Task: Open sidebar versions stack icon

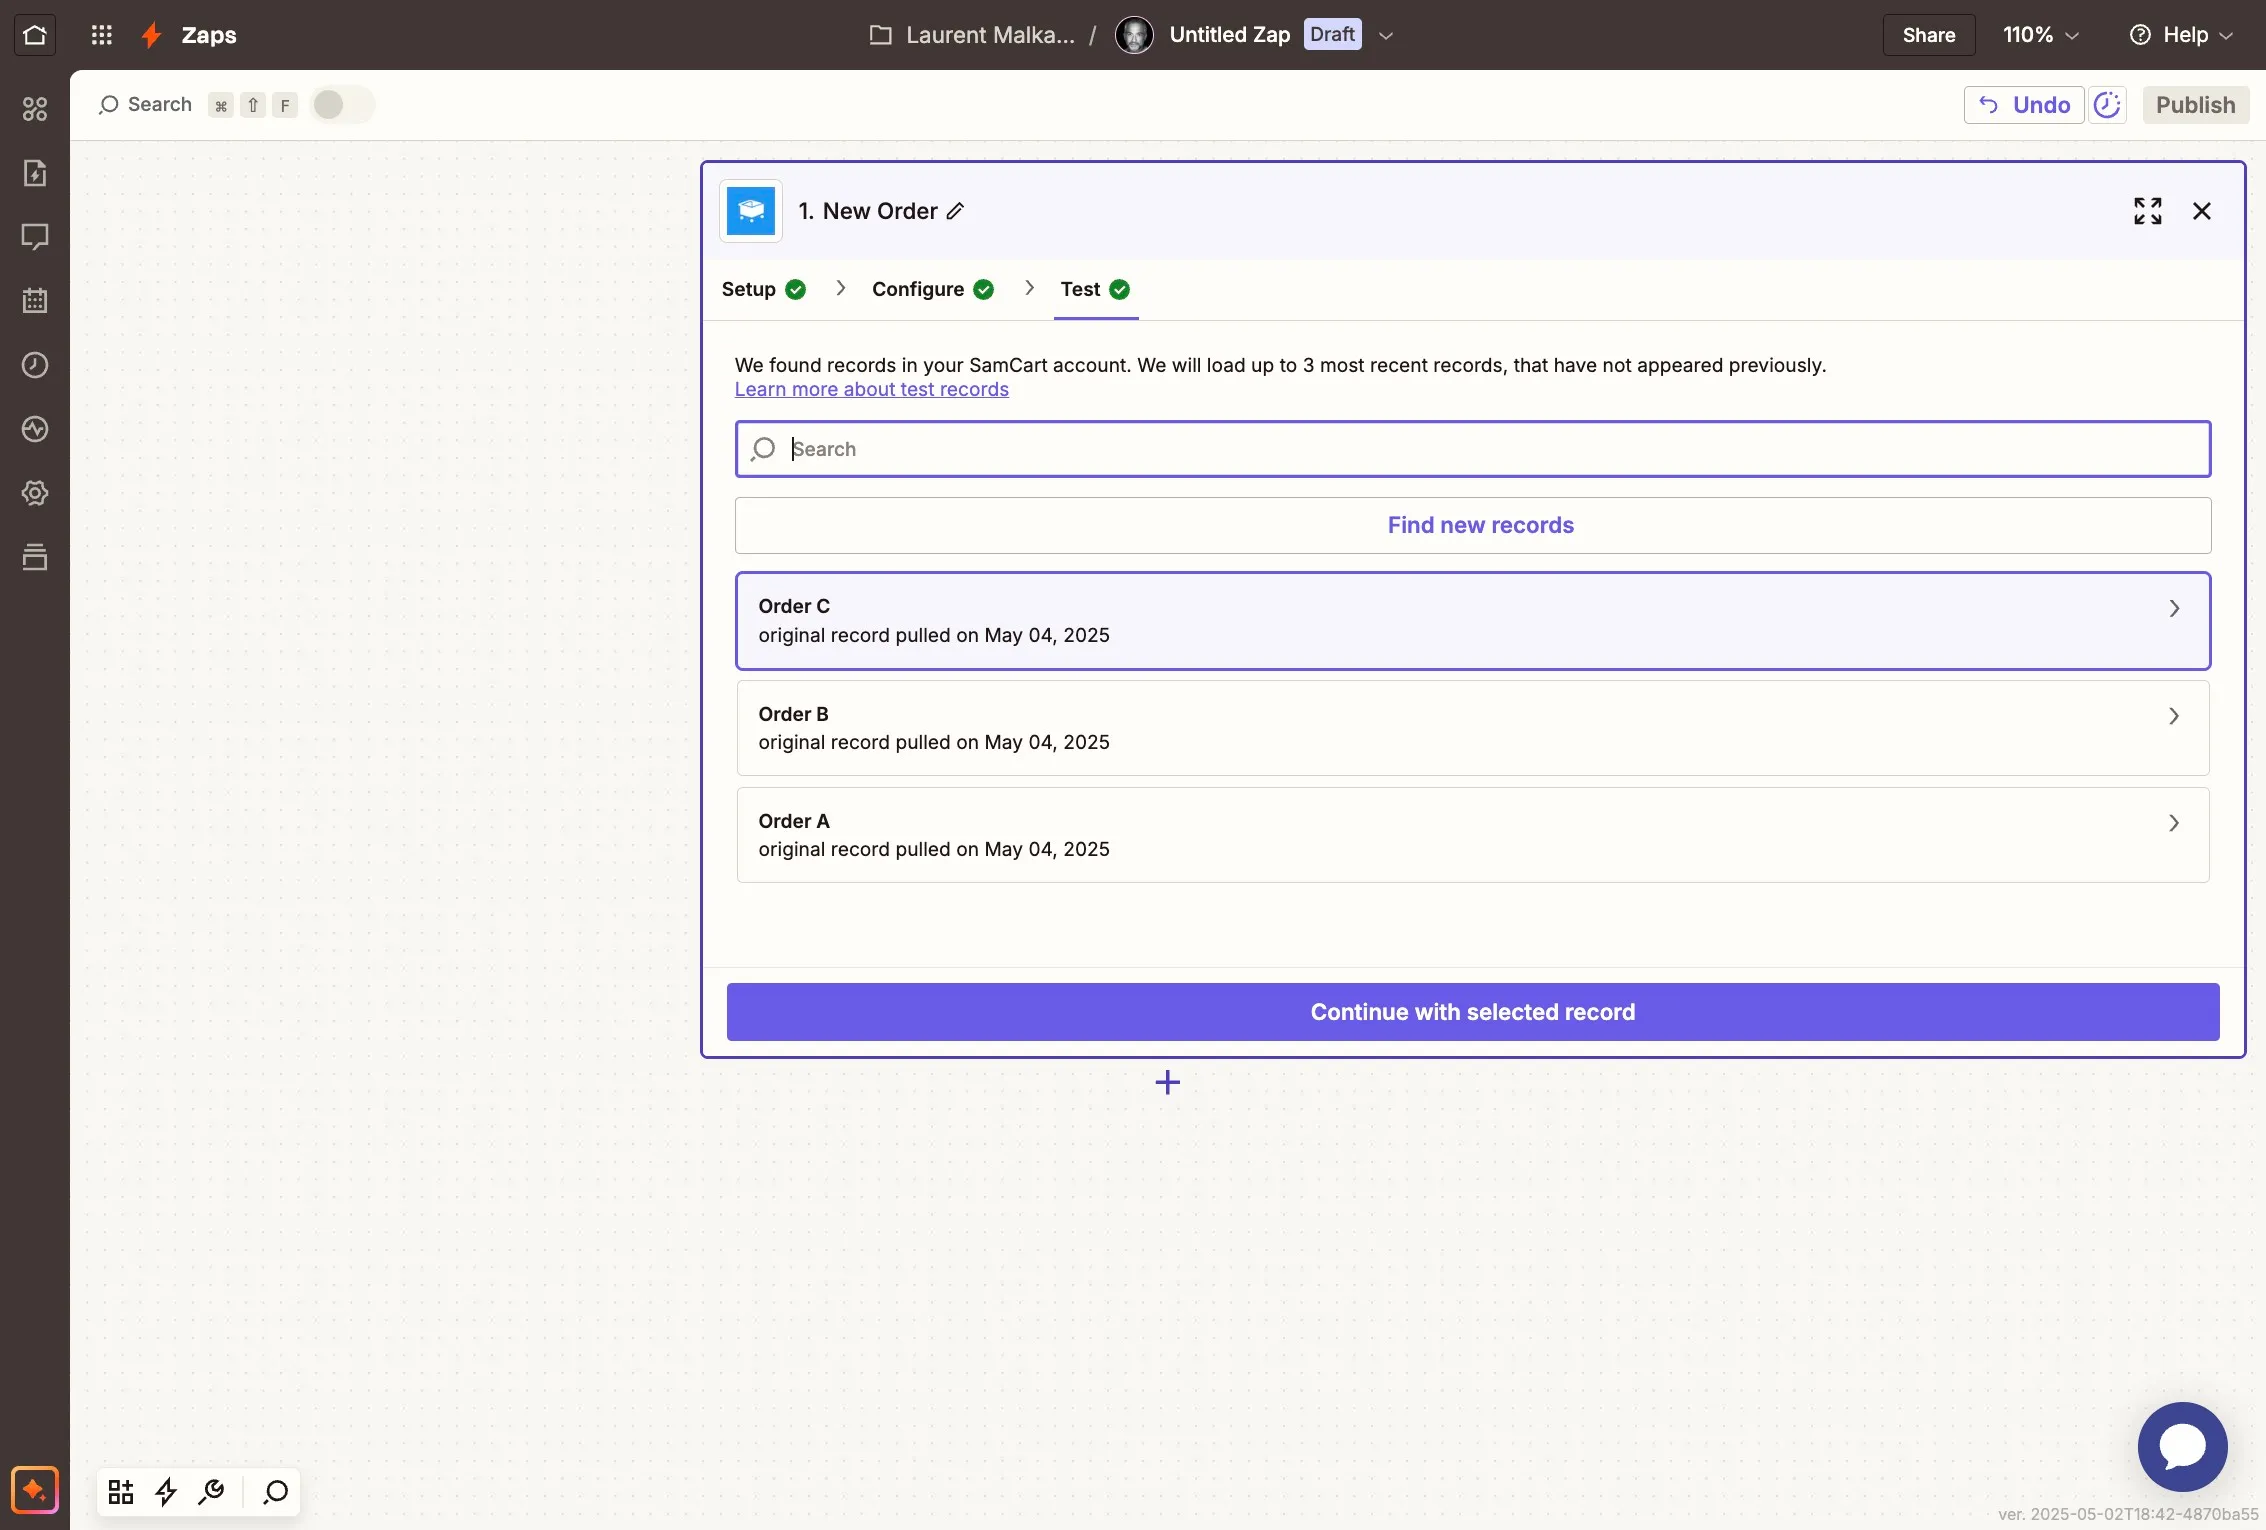Action: (x=35, y=557)
